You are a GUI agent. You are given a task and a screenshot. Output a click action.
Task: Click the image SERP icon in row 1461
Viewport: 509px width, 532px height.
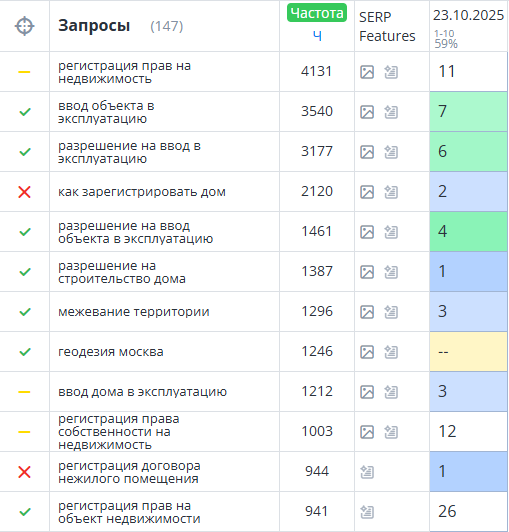367,232
